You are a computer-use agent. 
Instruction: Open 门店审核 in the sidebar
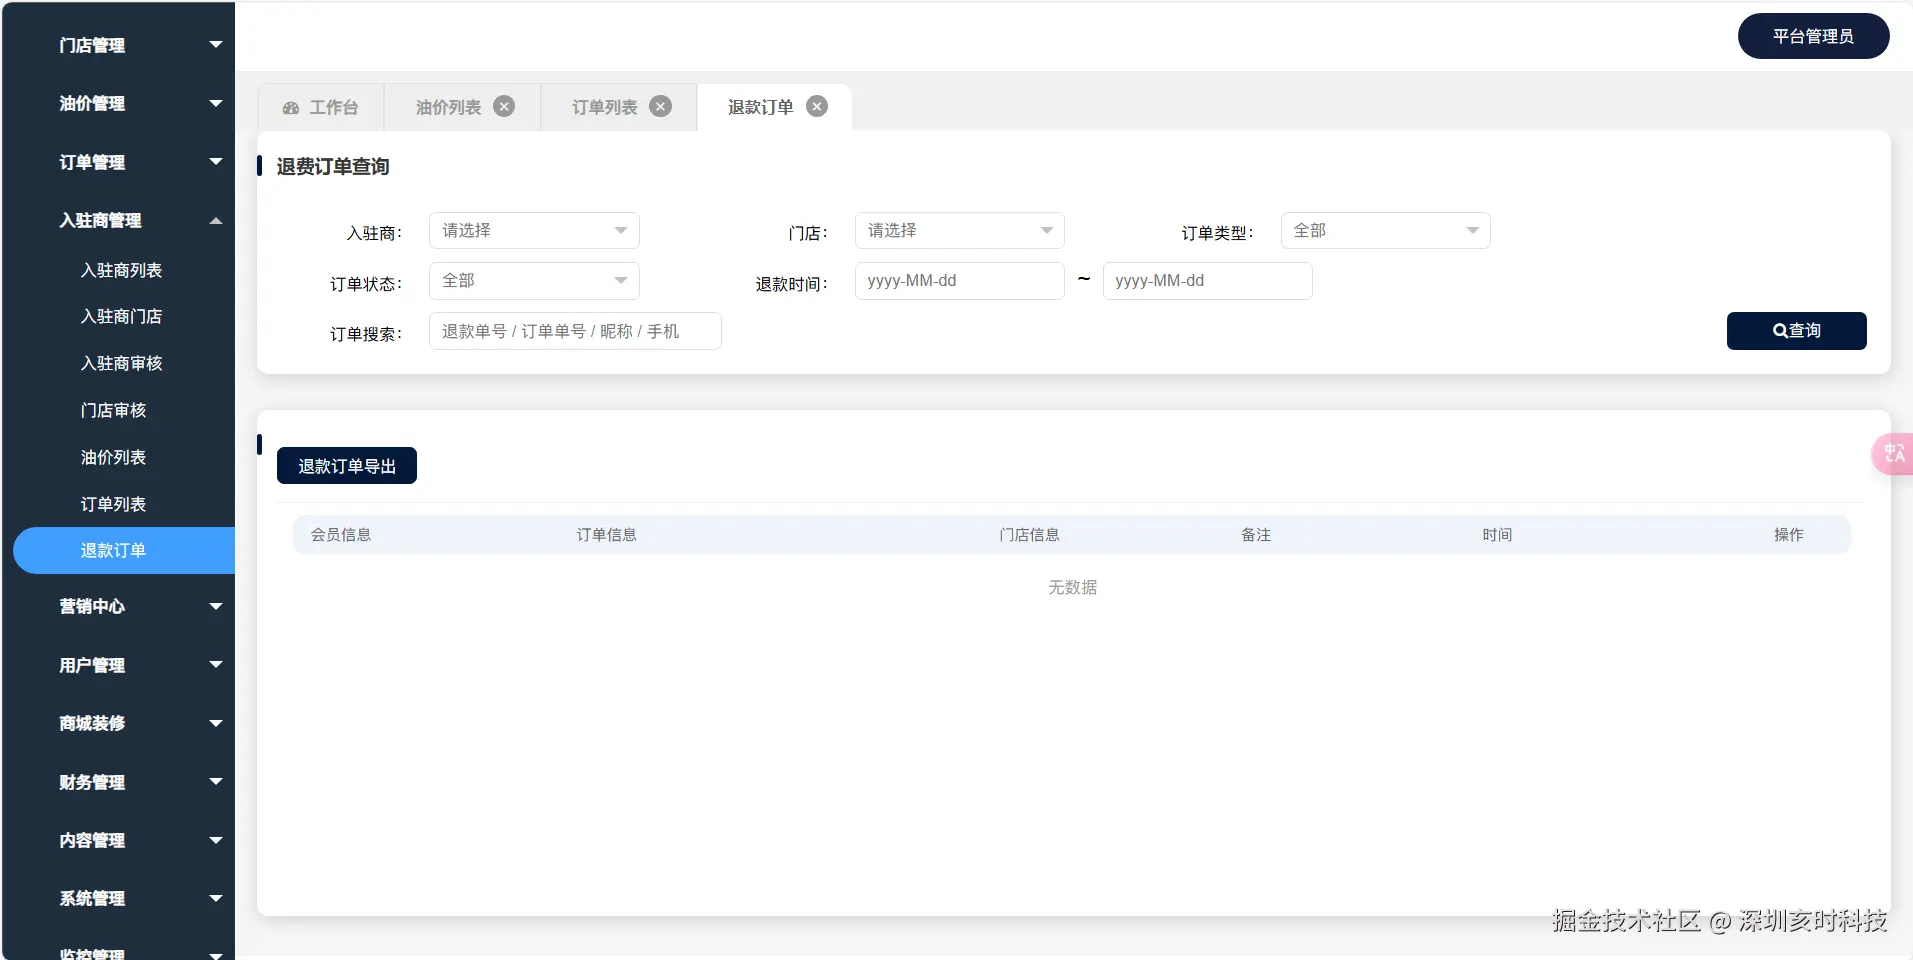click(x=113, y=410)
